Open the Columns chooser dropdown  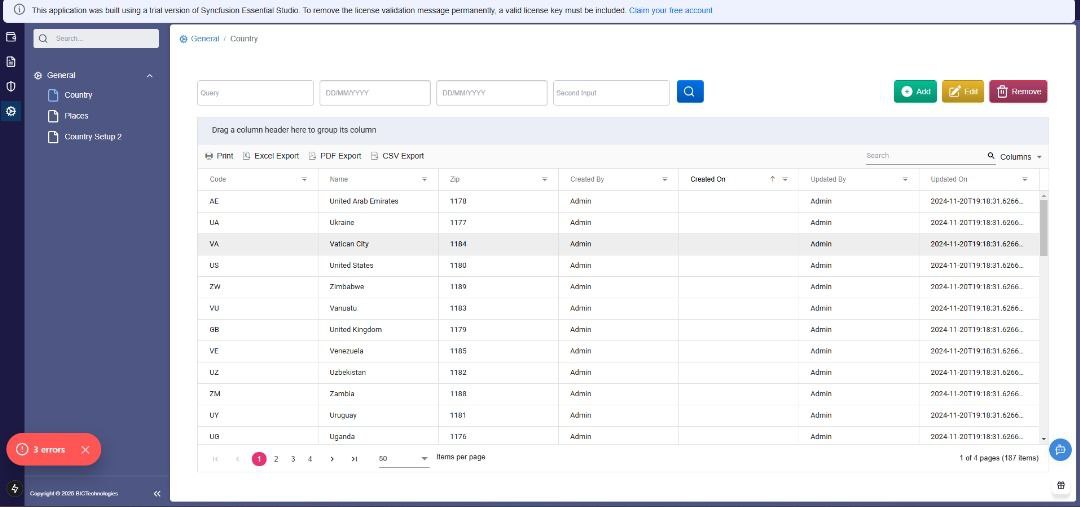pyautogui.click(x=1015, y=157)
